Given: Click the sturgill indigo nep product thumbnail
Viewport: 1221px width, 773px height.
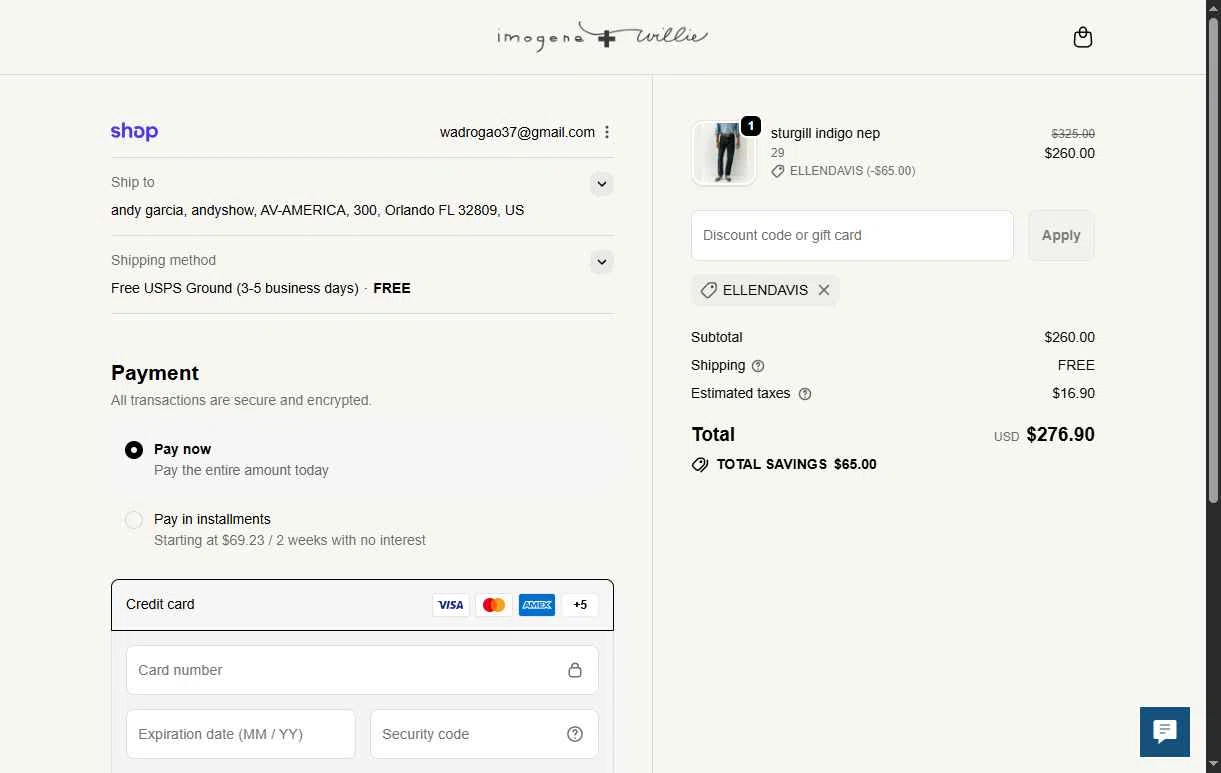Looking at the screenshot, I should point(724,153).
